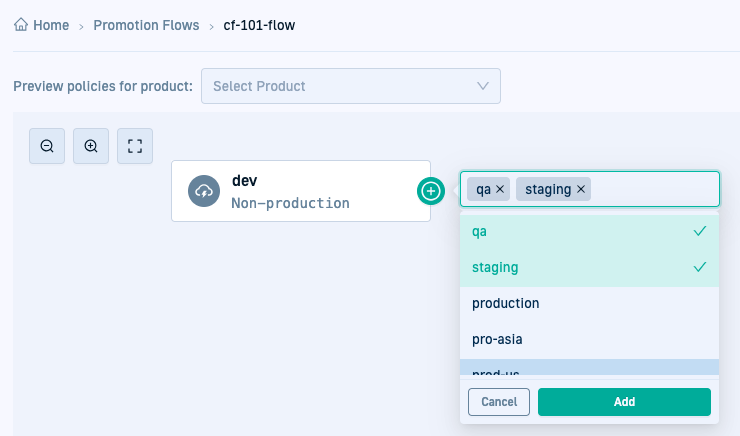Click the Home house icon in breadcrumb
This screenshot has width=740, height=436.
(21, 25)
